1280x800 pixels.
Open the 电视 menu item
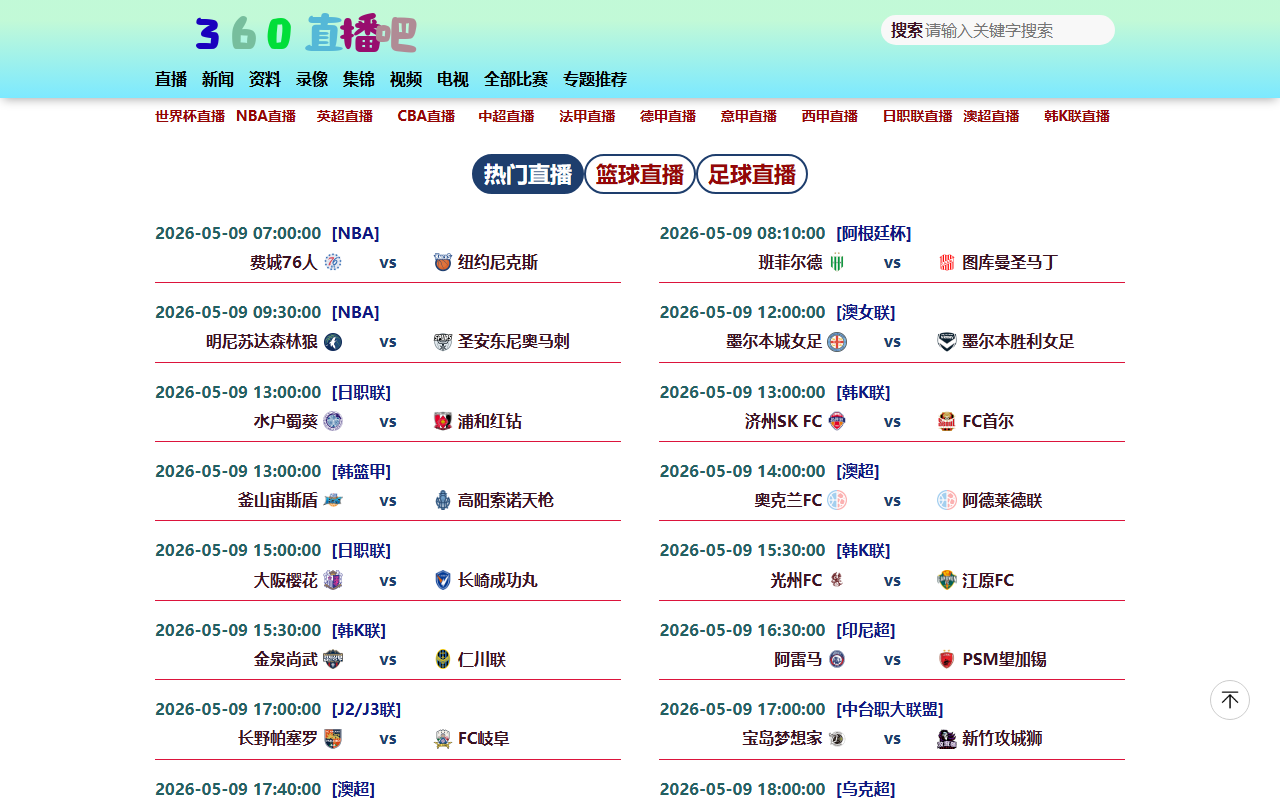click(453, 79)
